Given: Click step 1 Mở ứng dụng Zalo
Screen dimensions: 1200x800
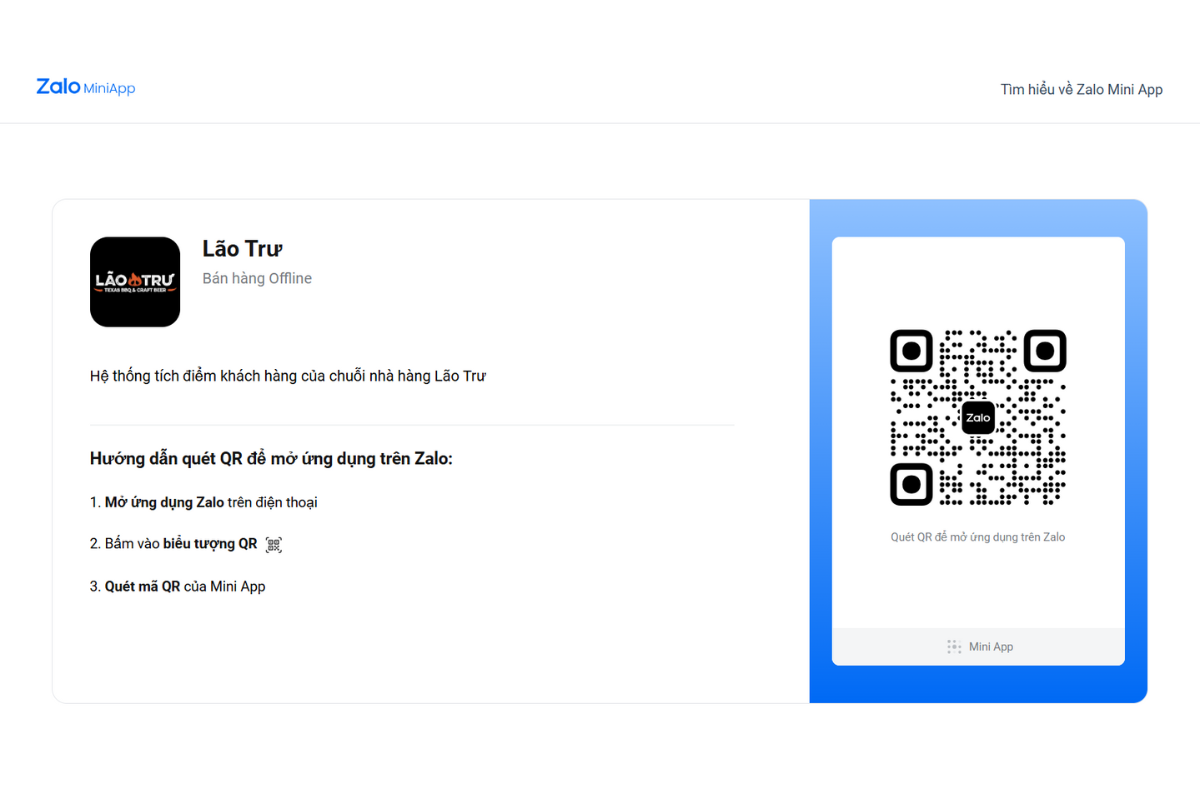Looking at the screenshot, I should point(204,502).
